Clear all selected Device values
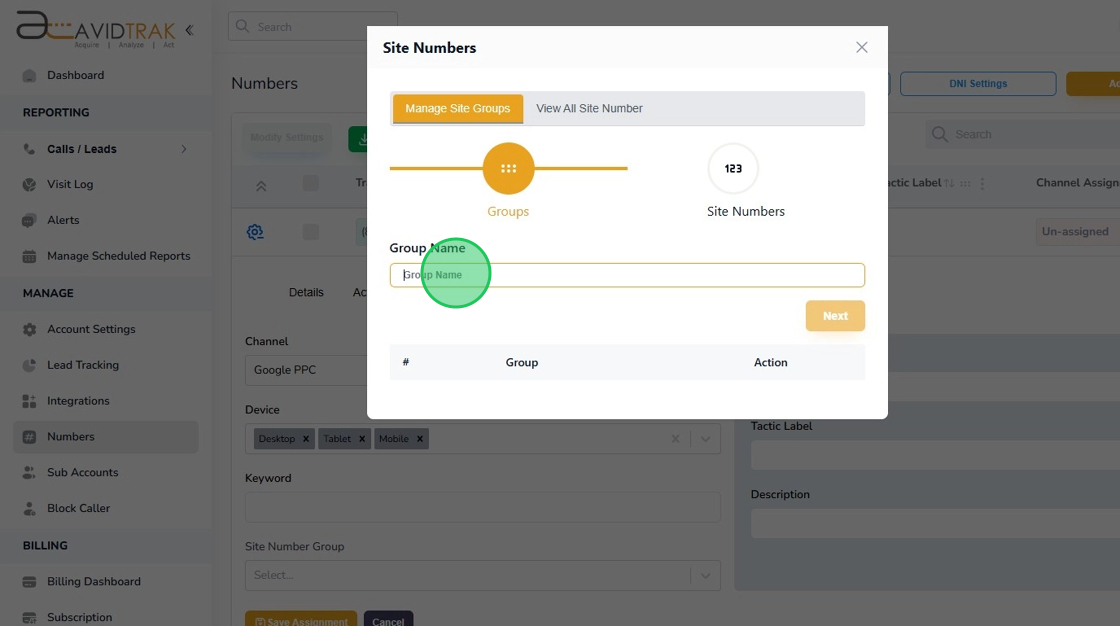This screenshot has width=1120, height=626. pos(675,439)
